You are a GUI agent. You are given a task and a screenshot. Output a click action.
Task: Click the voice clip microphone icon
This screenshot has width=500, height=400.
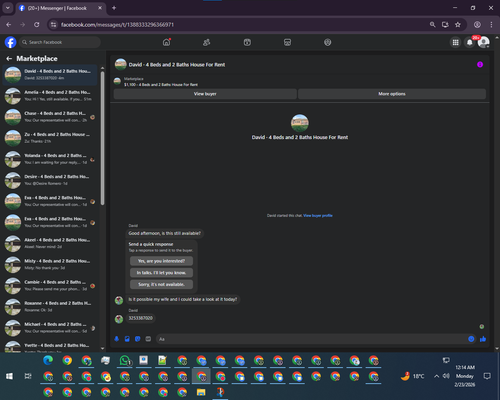[x=117, y=339]
